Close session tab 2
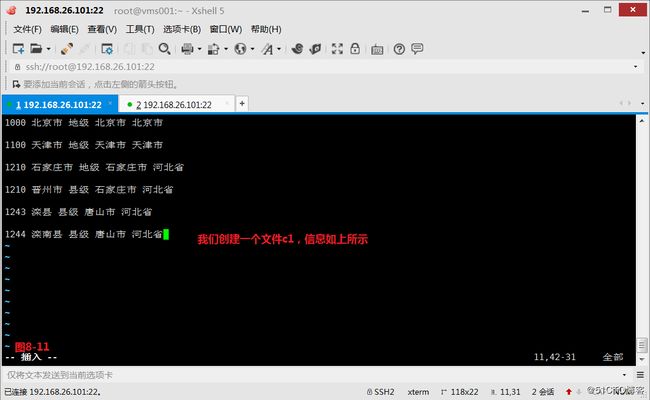Viewport: 650px width, 400px height. pos(227,103)
